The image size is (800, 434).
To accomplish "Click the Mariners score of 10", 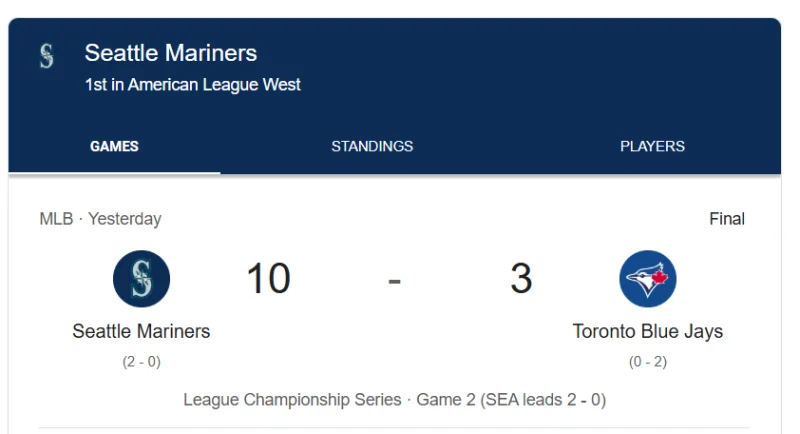I will (x=268, y=278).
